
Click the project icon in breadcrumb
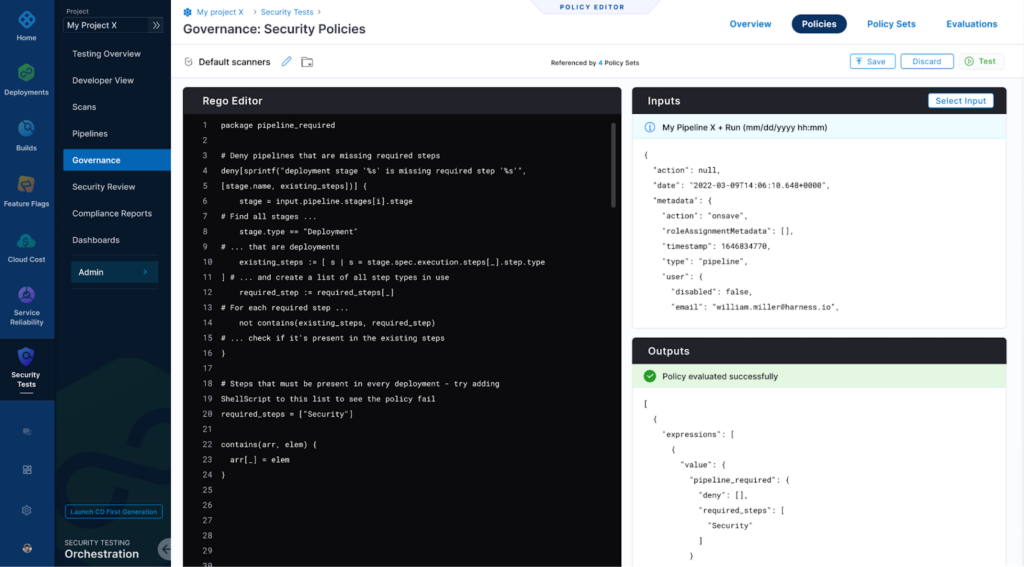click(x=187, y=12)
